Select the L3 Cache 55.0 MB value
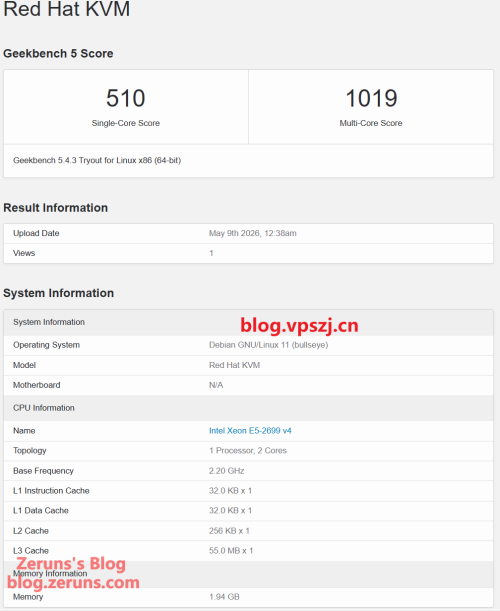Image resolution: width=500 pixels, height=611 pixels. pos(231,551)
